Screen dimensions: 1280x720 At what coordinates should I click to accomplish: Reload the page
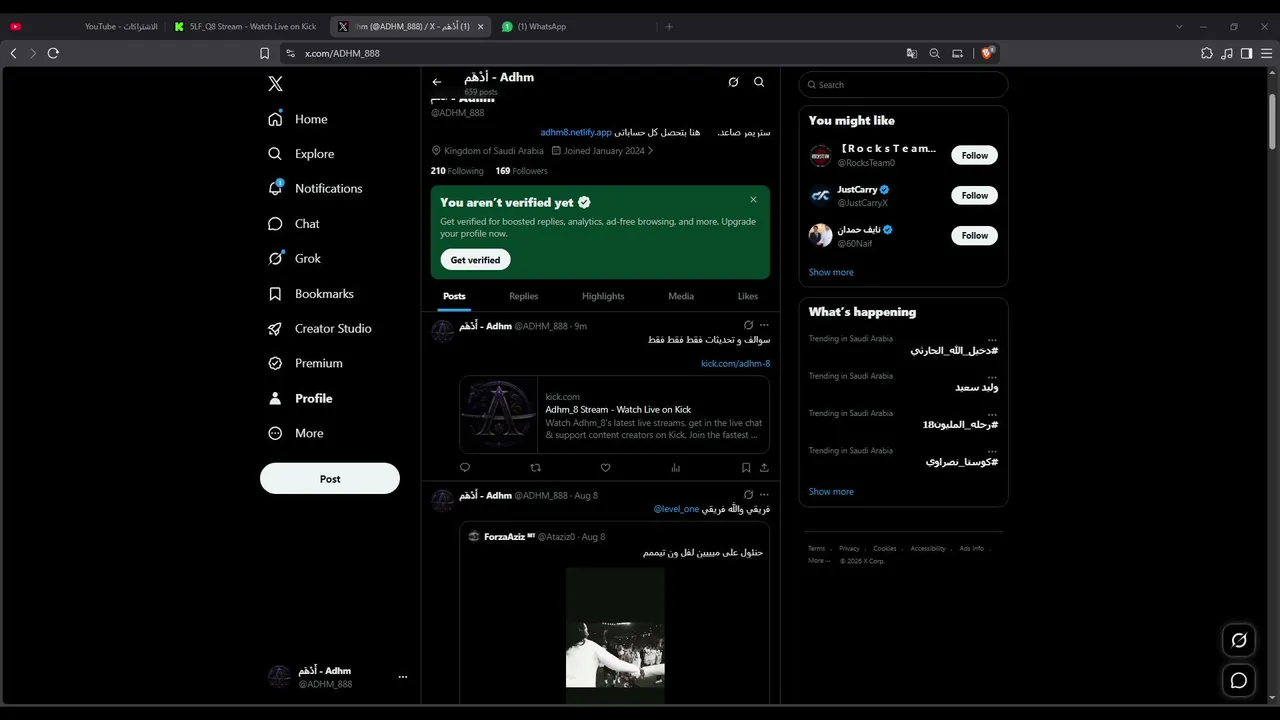click(x=53, y=53)
